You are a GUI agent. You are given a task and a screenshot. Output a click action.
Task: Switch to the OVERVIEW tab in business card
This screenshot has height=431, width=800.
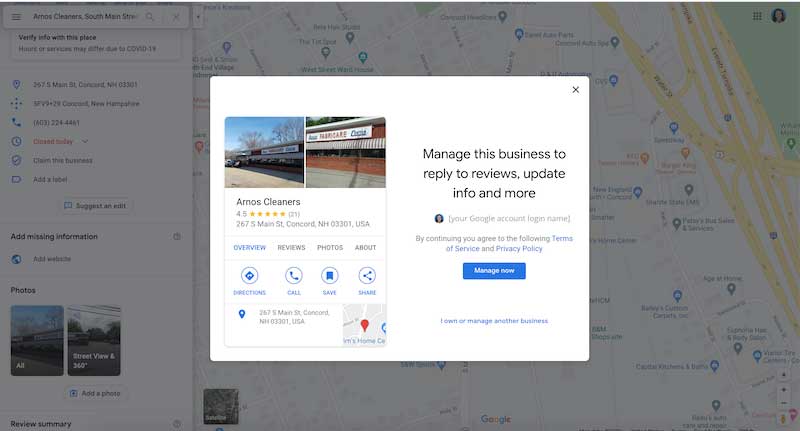[249, 247]
